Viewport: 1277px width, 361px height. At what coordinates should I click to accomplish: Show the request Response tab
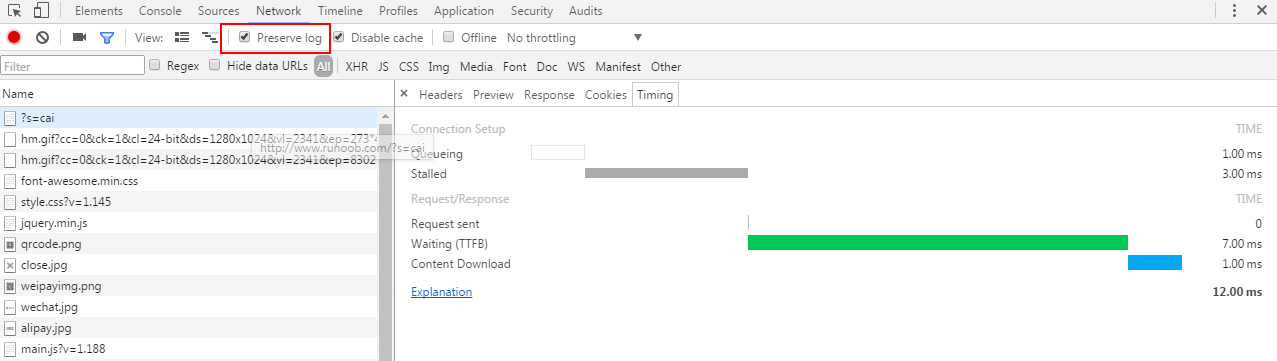pyautogui.click(x=549, y=95)
